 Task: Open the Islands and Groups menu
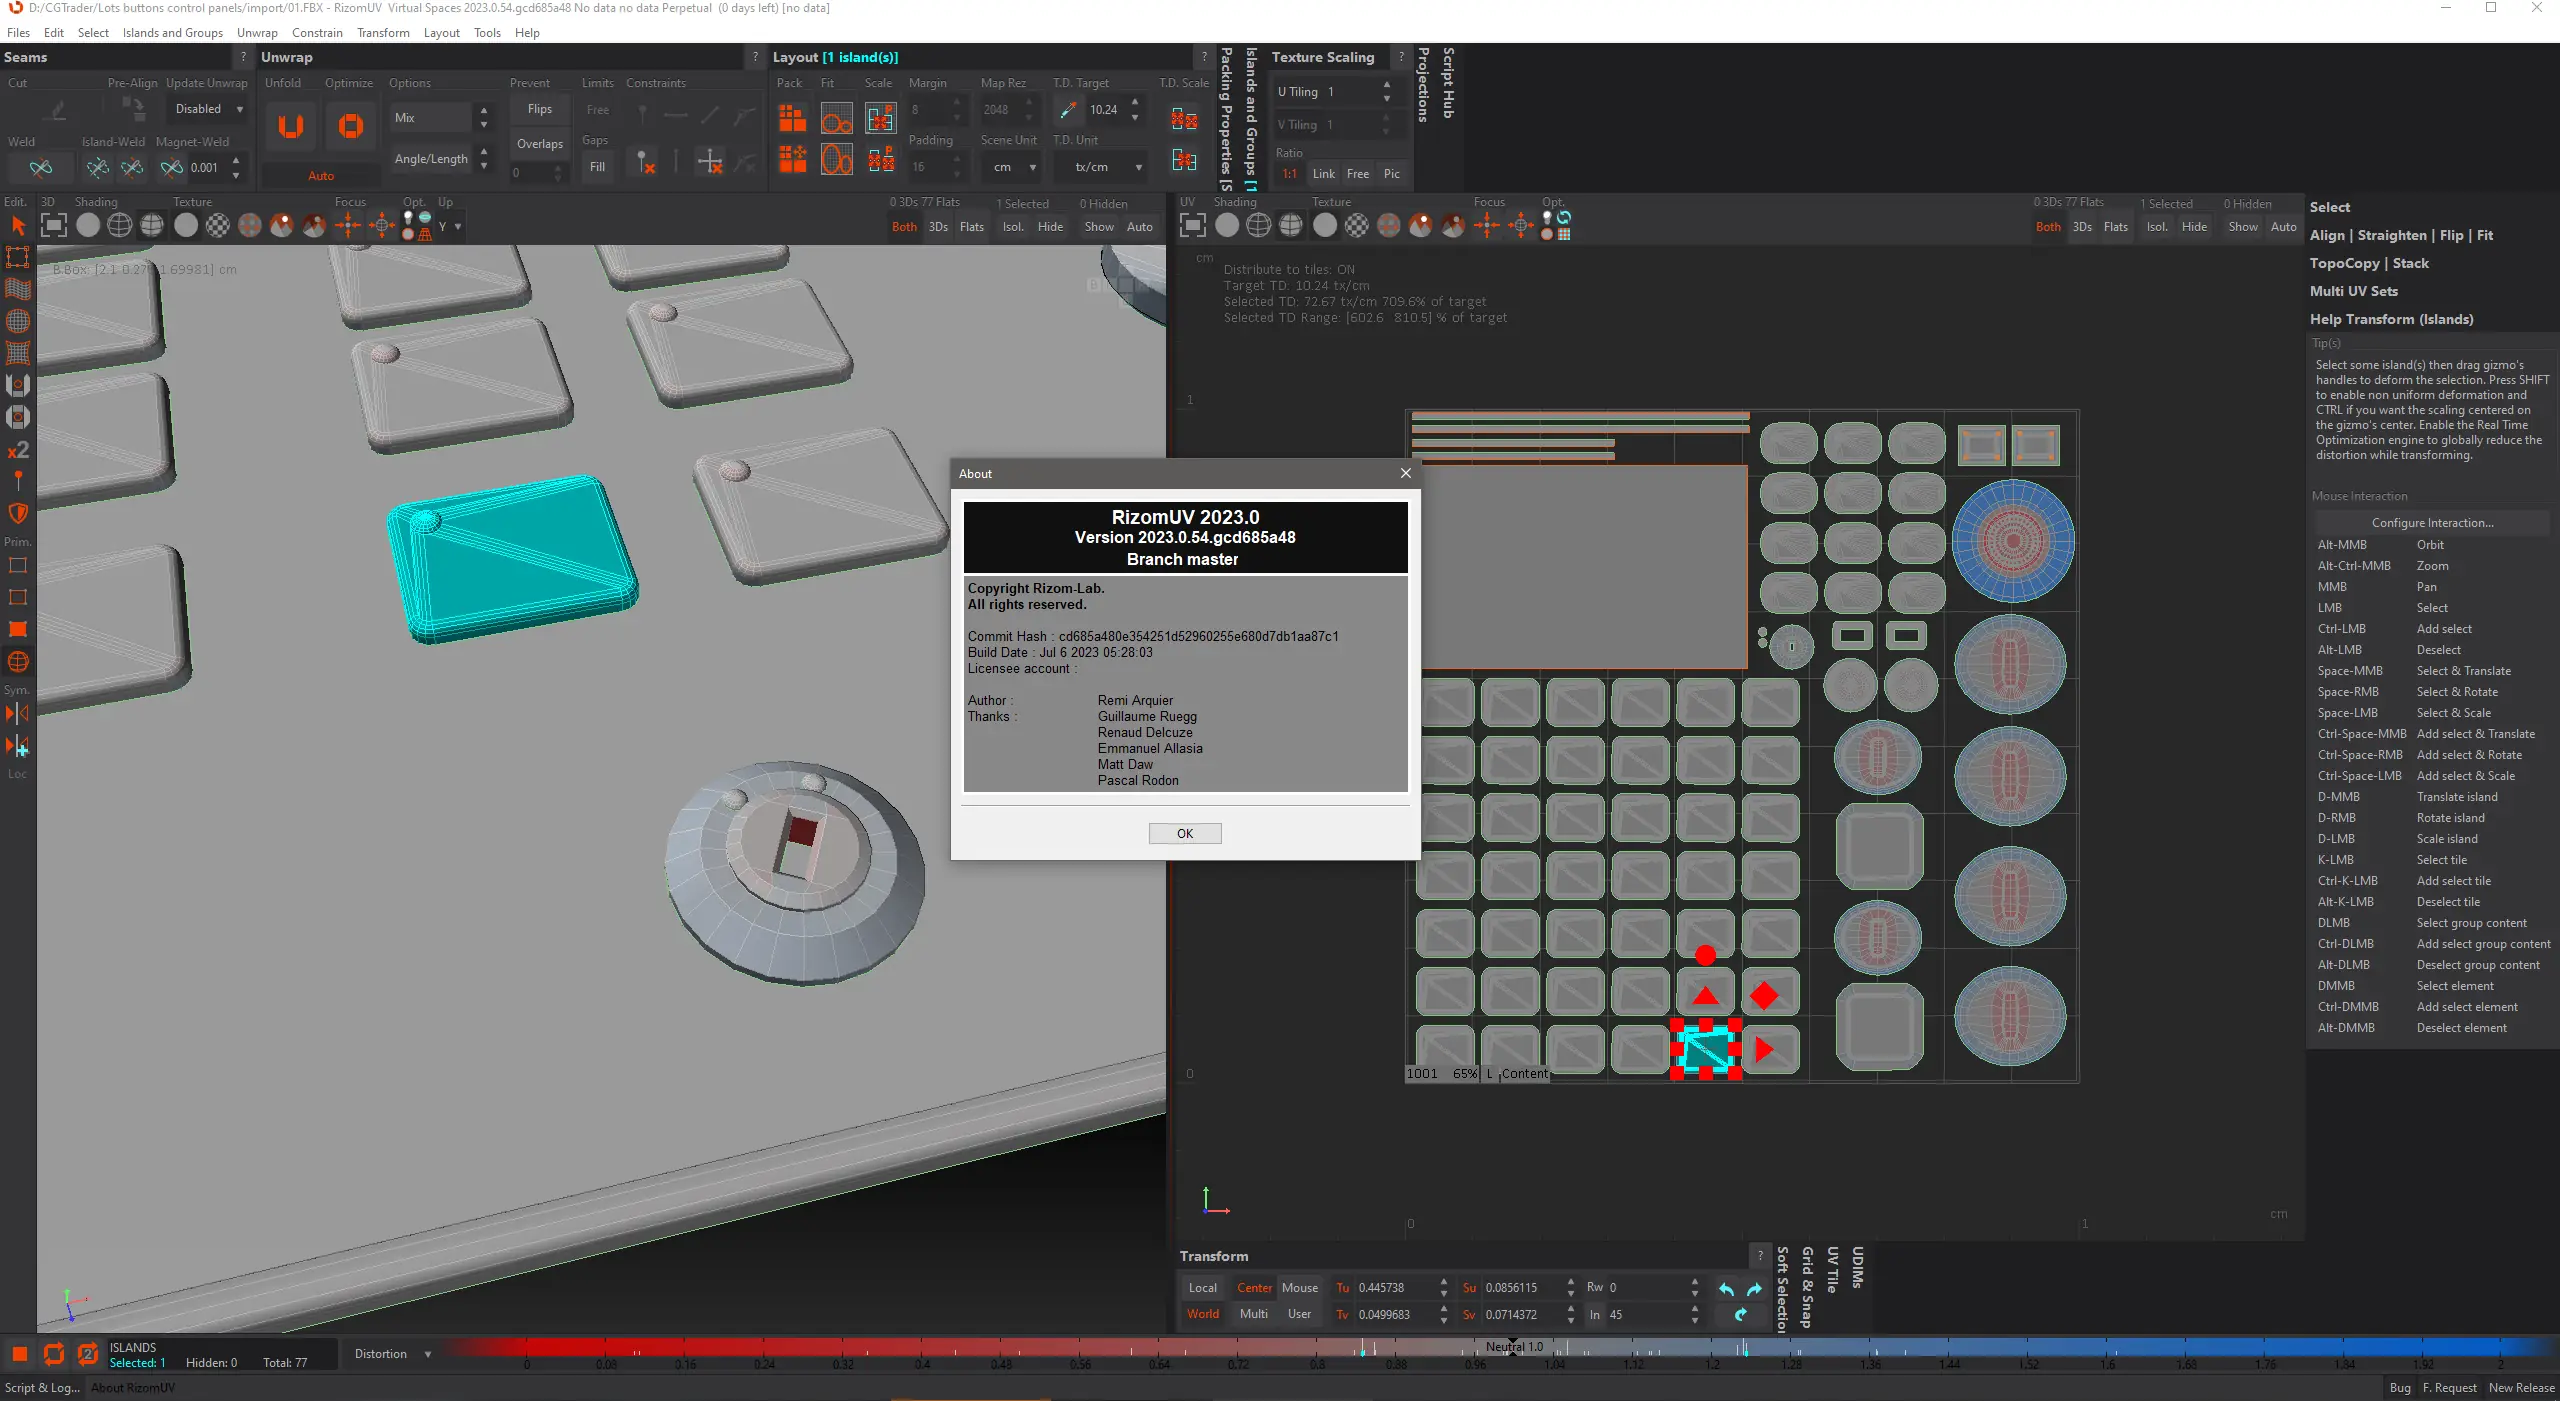(172, 33)
